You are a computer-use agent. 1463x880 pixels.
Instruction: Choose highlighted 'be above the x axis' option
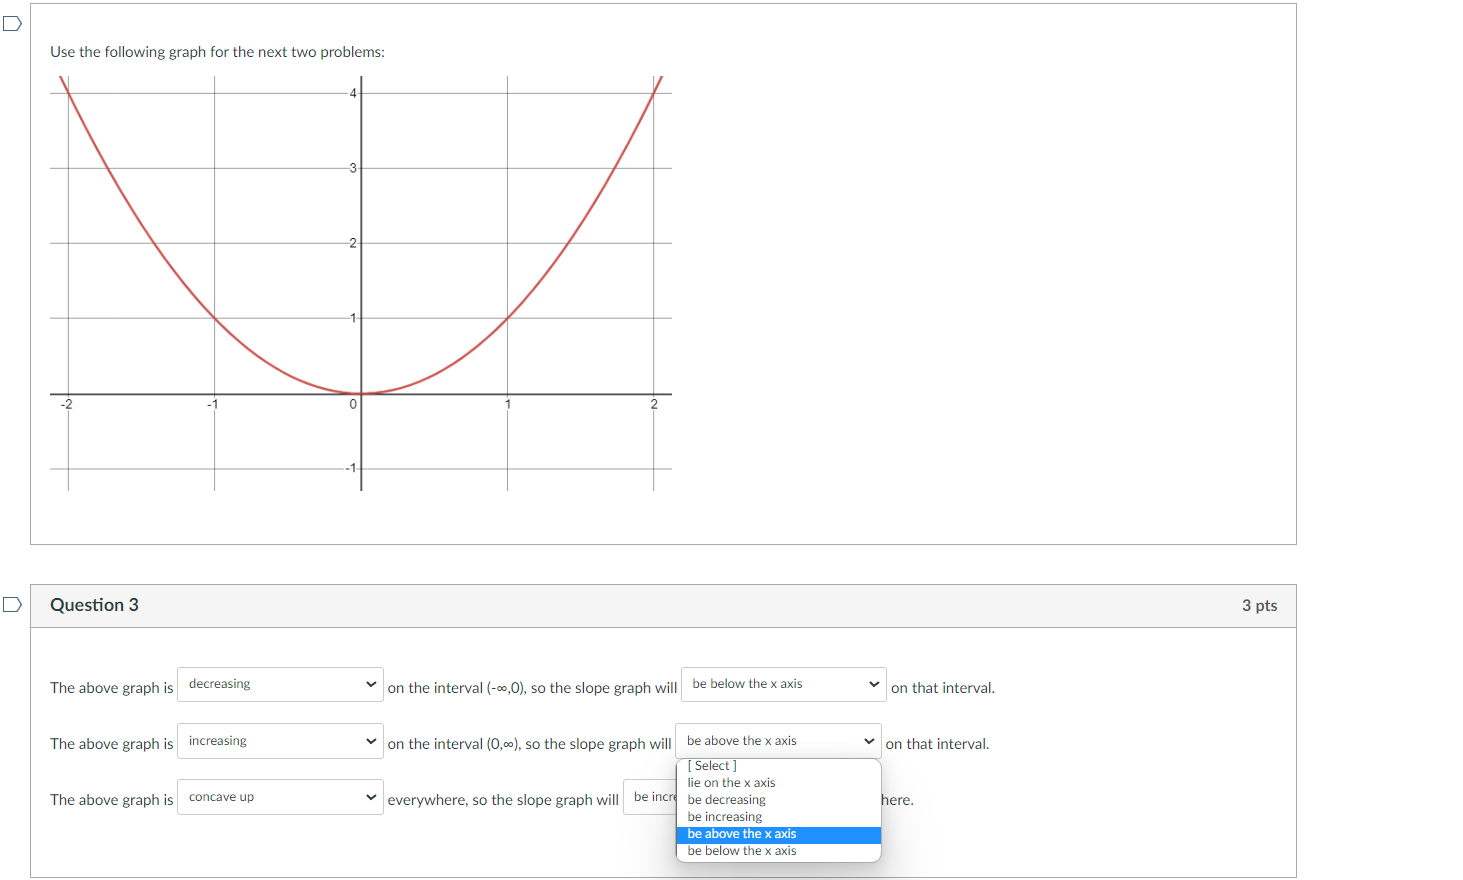click(x=778, y=834)
